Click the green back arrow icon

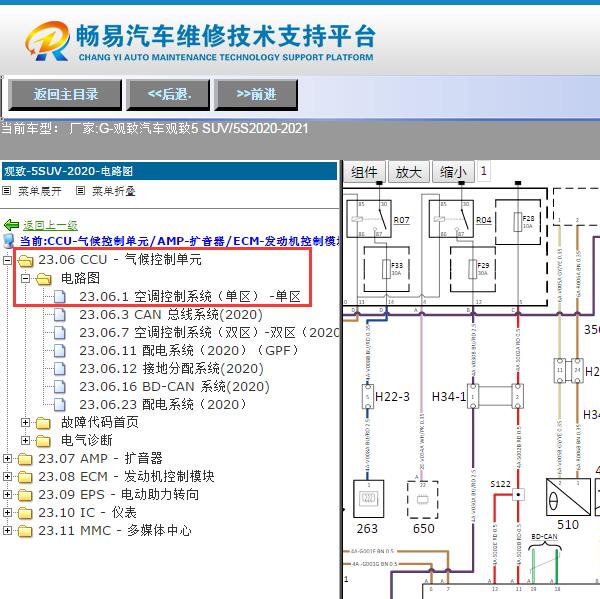11,225
